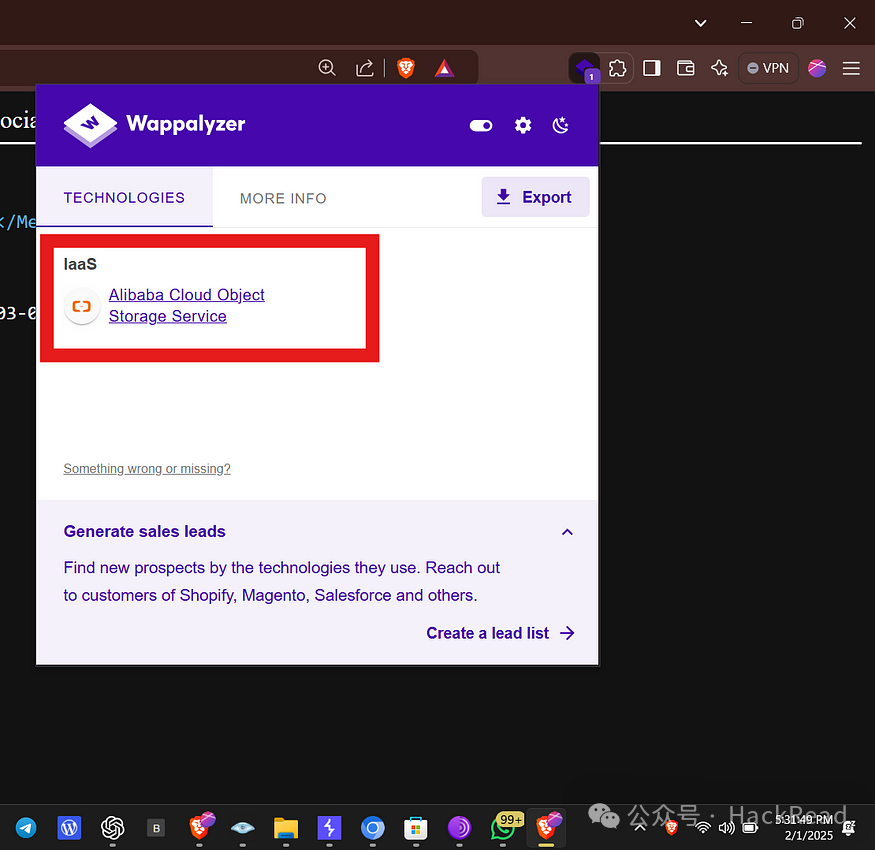Open Brave Shields lion icon

(406, 68)
